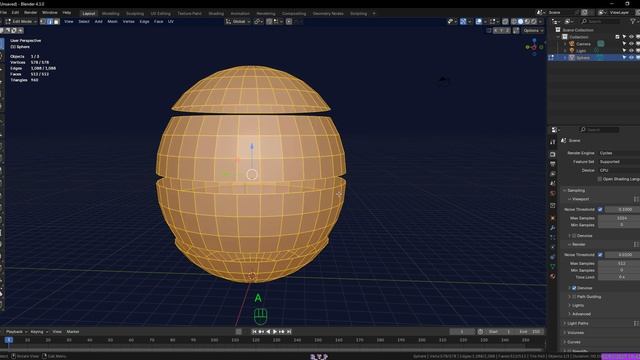
Task: Switch to the UV Editing workspace tab
Action: click(x=160, y=13)
